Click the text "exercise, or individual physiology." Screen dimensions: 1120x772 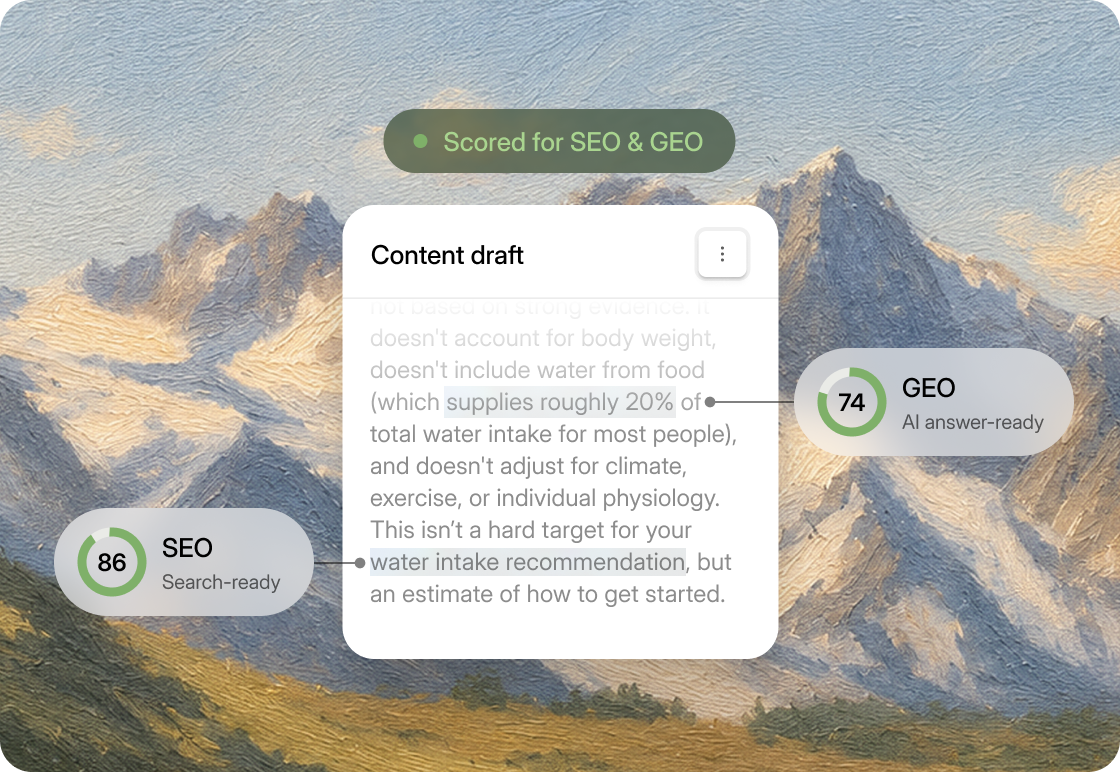(x=544, y=498)
